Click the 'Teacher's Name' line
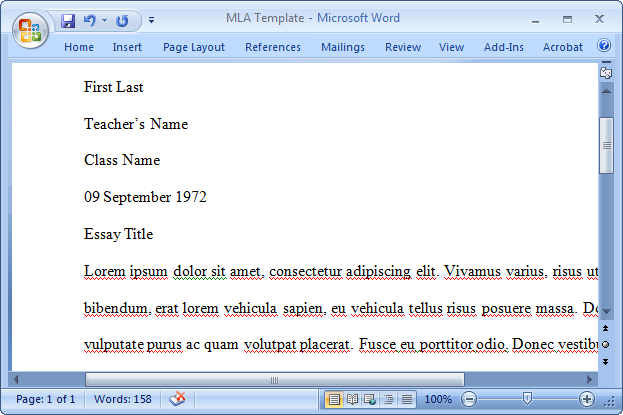Viewport: 623px width, 415px height. [136, 124]
